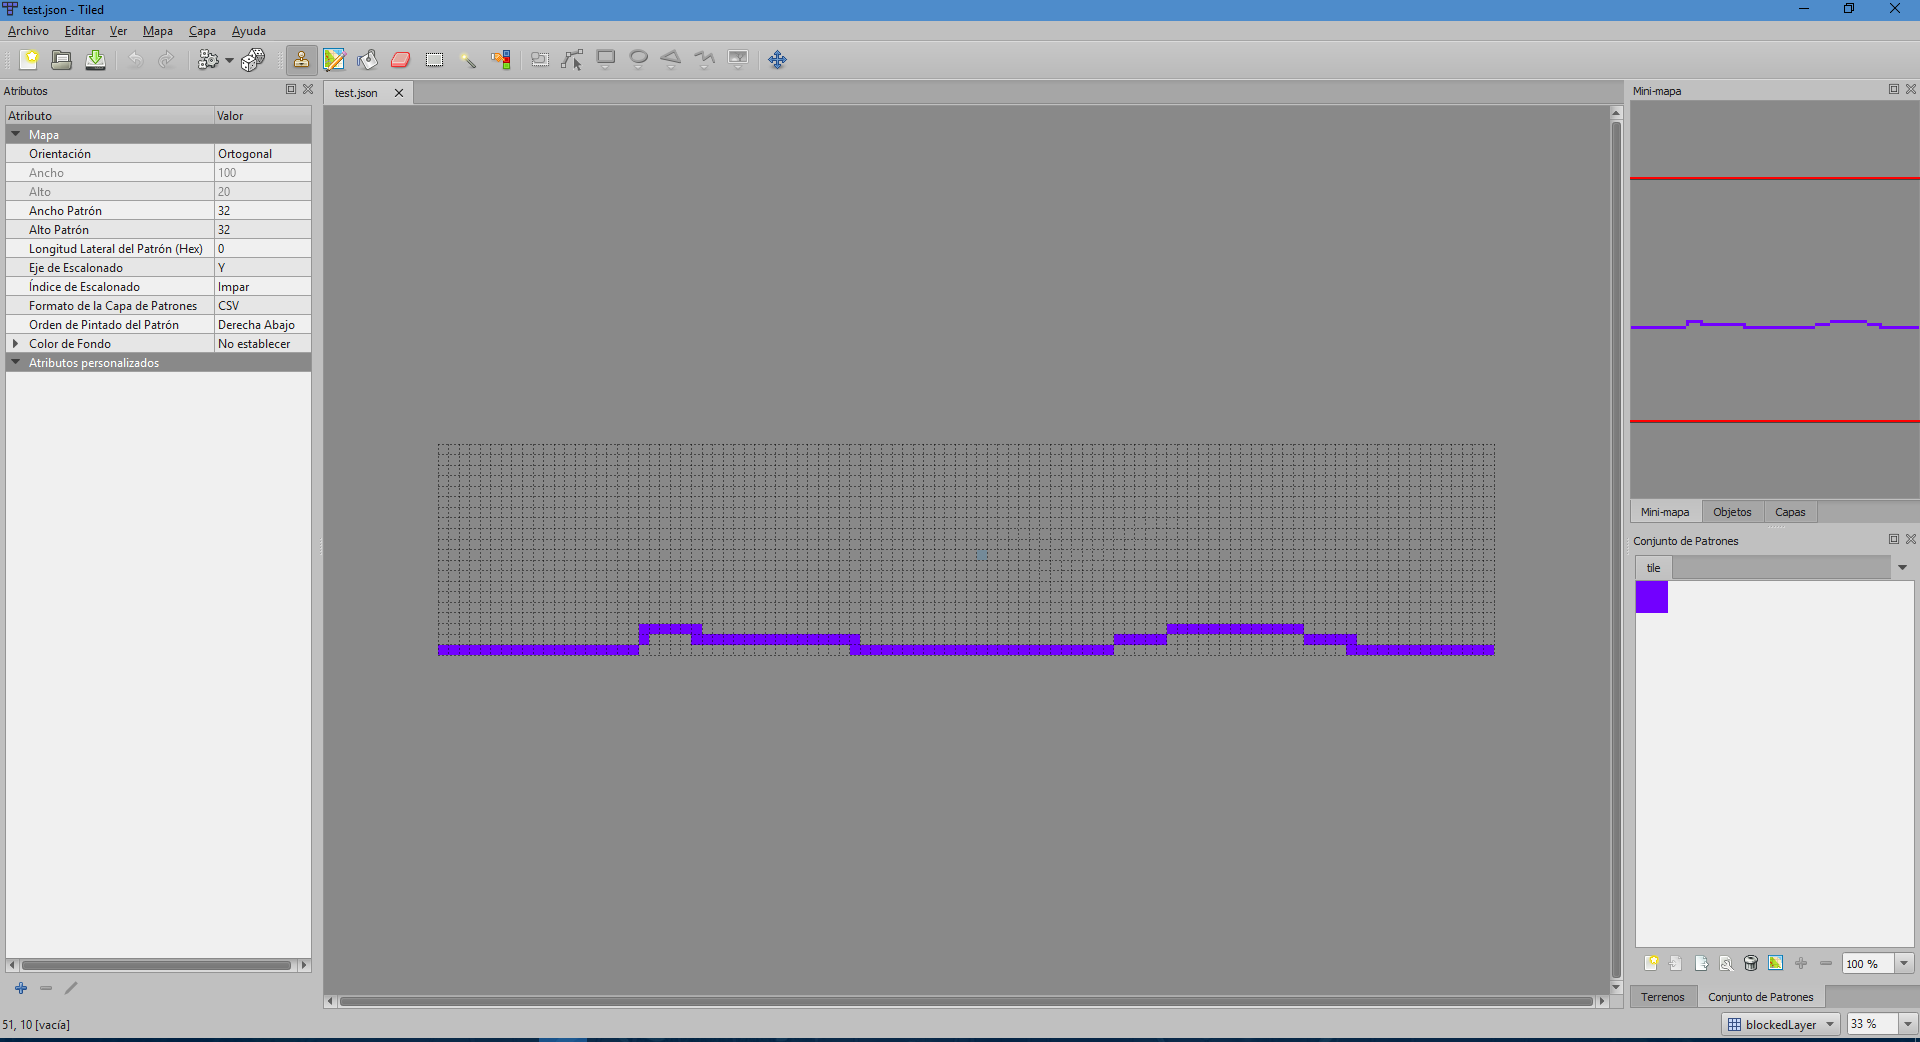Close the Atributos panel

point(308,89)
